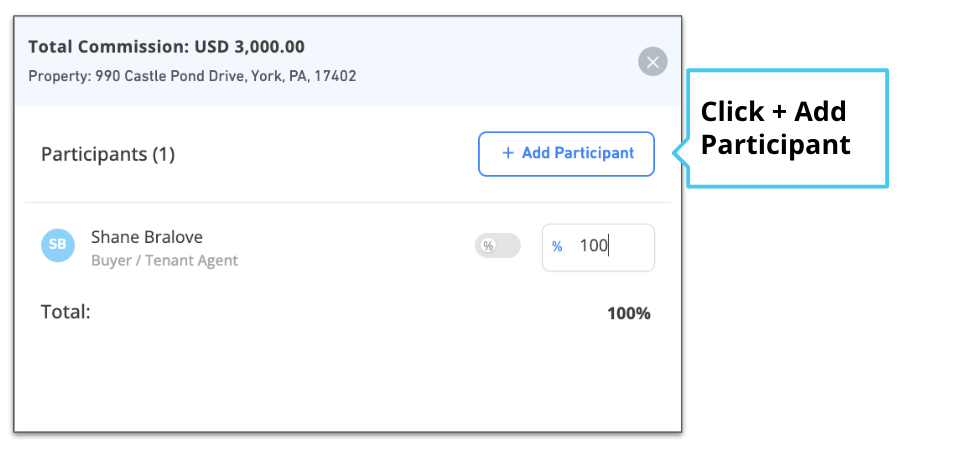The width and height of the screenshot is (963, 461).
Task: Click the Total Commission USD 3,000.00 title
Action: (166, 47)
